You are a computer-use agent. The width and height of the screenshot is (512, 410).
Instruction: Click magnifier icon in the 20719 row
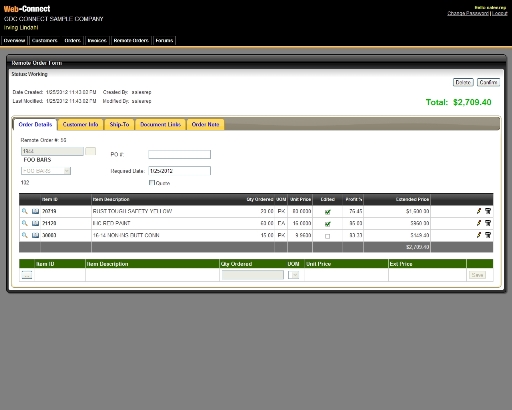coord(24,211)
